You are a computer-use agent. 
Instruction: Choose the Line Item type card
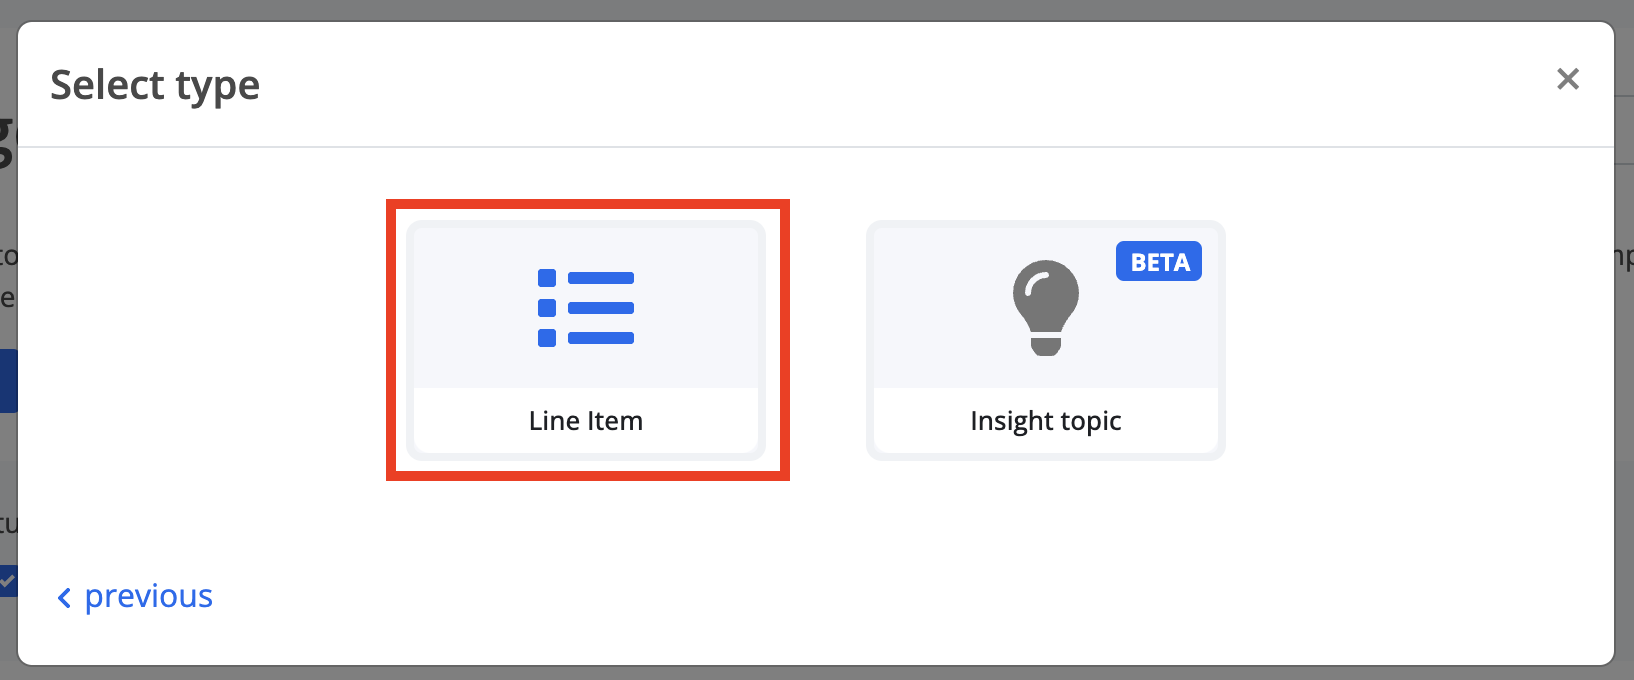[x=586, y=340]
